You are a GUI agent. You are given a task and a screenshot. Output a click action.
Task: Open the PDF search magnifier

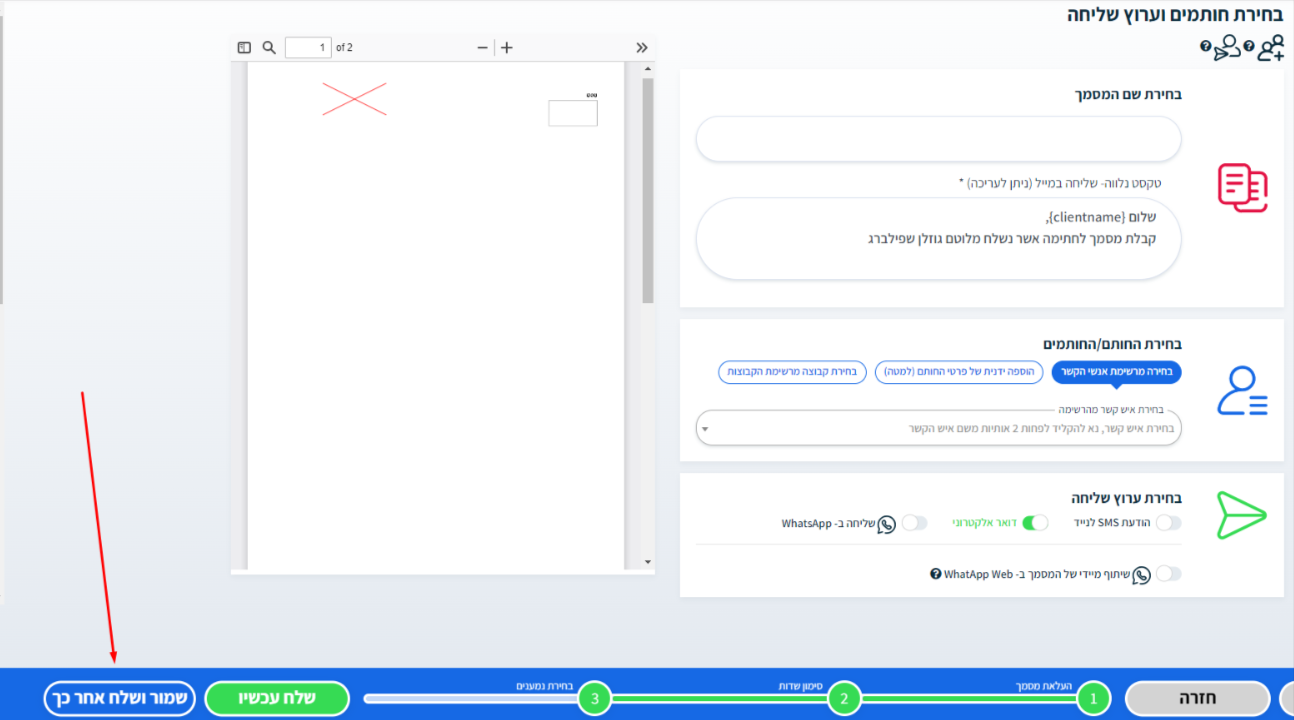pos(269,47)
